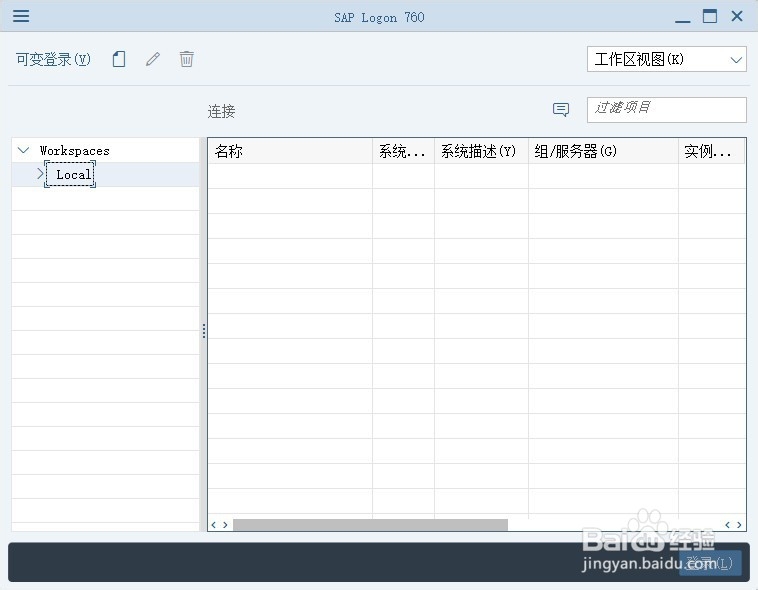
Task: Click into the 过滤项目 filter field
Action: [x=667, y=110]
